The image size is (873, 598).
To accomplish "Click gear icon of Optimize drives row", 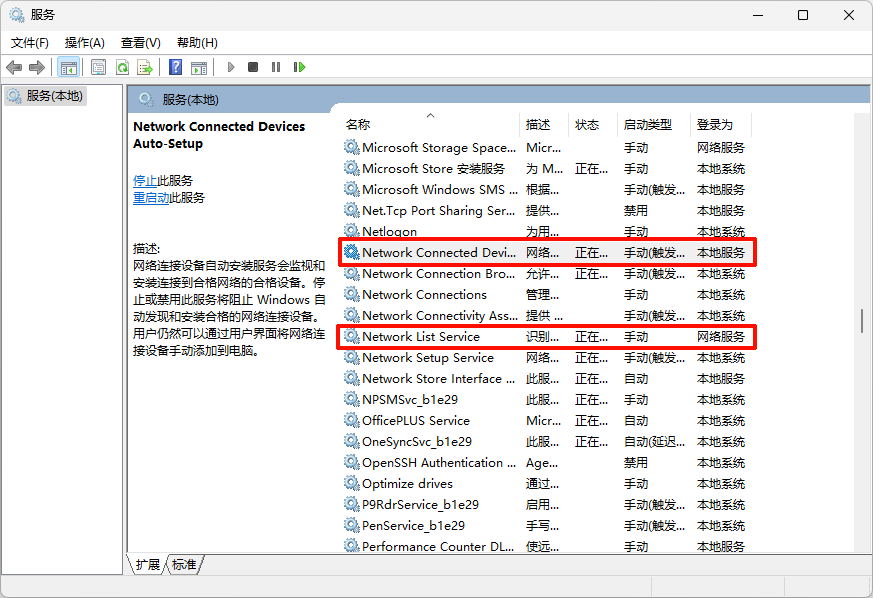I will 351,483.
